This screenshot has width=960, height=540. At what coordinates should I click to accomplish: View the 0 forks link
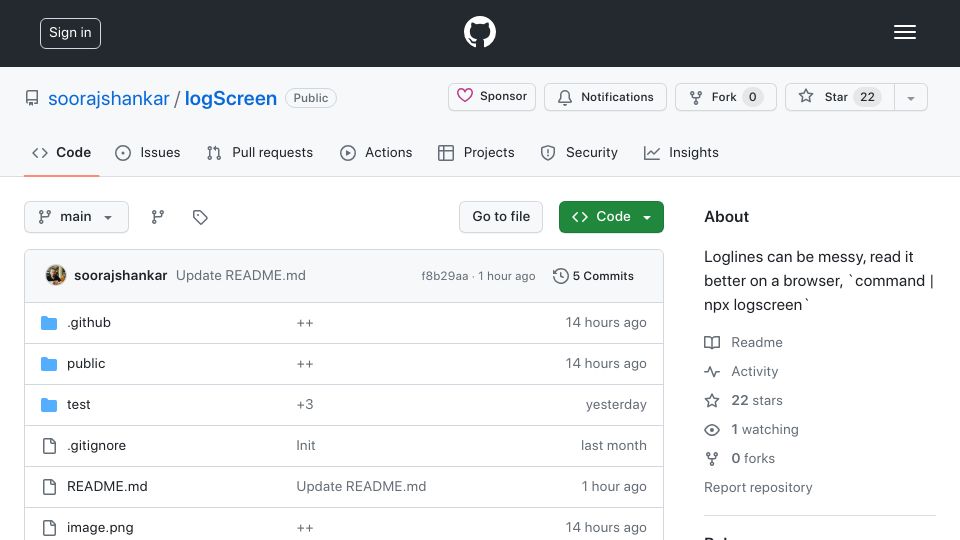740,459
